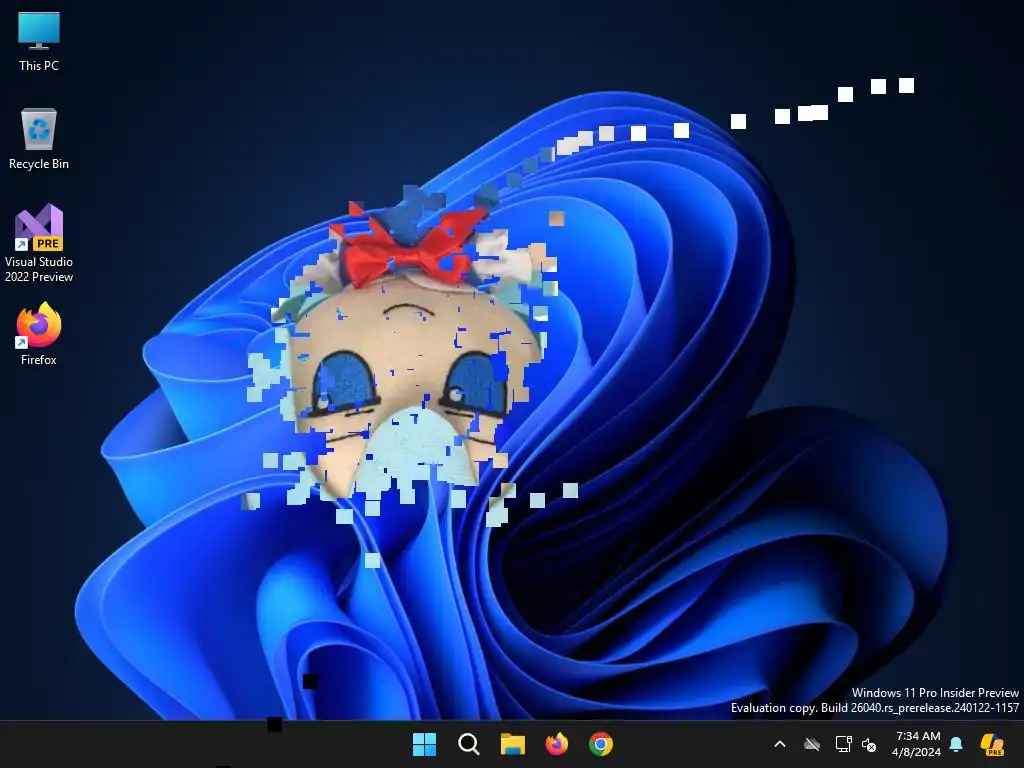Open the Windows Start menu
Screen dimensions: 1024x768
click(x=424, y=744)
